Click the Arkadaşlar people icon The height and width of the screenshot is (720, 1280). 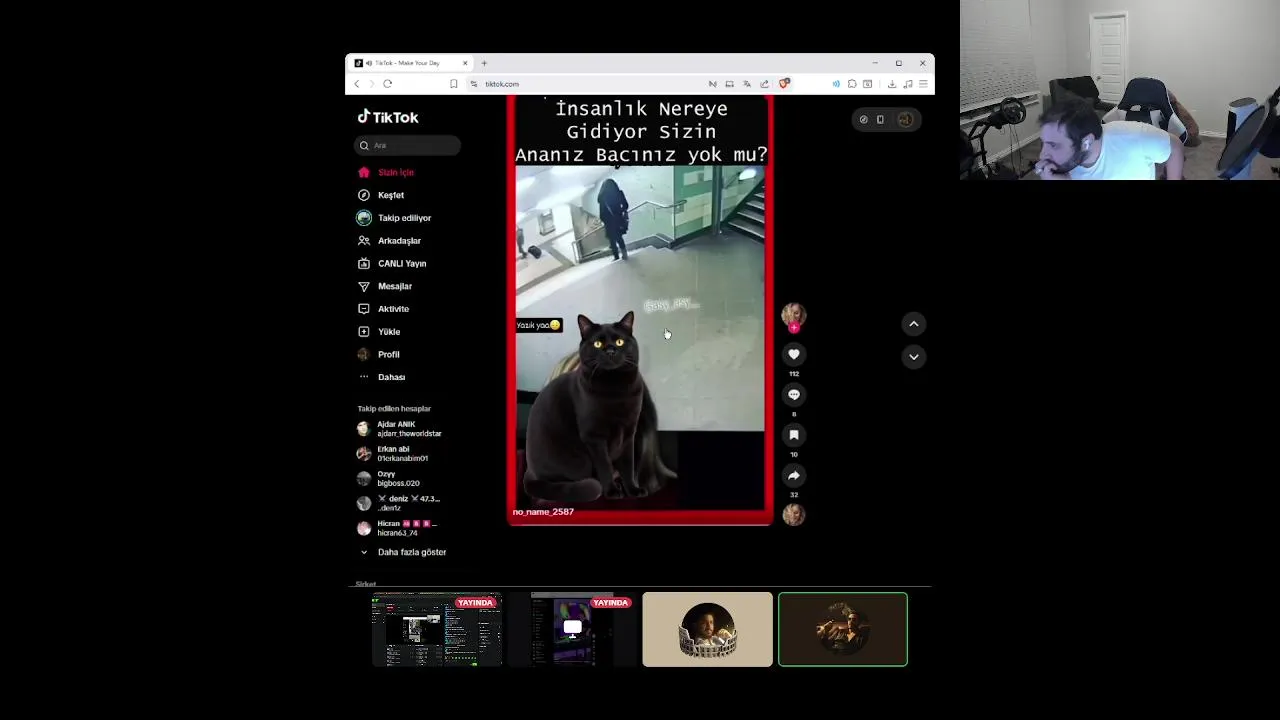(364, 241)
